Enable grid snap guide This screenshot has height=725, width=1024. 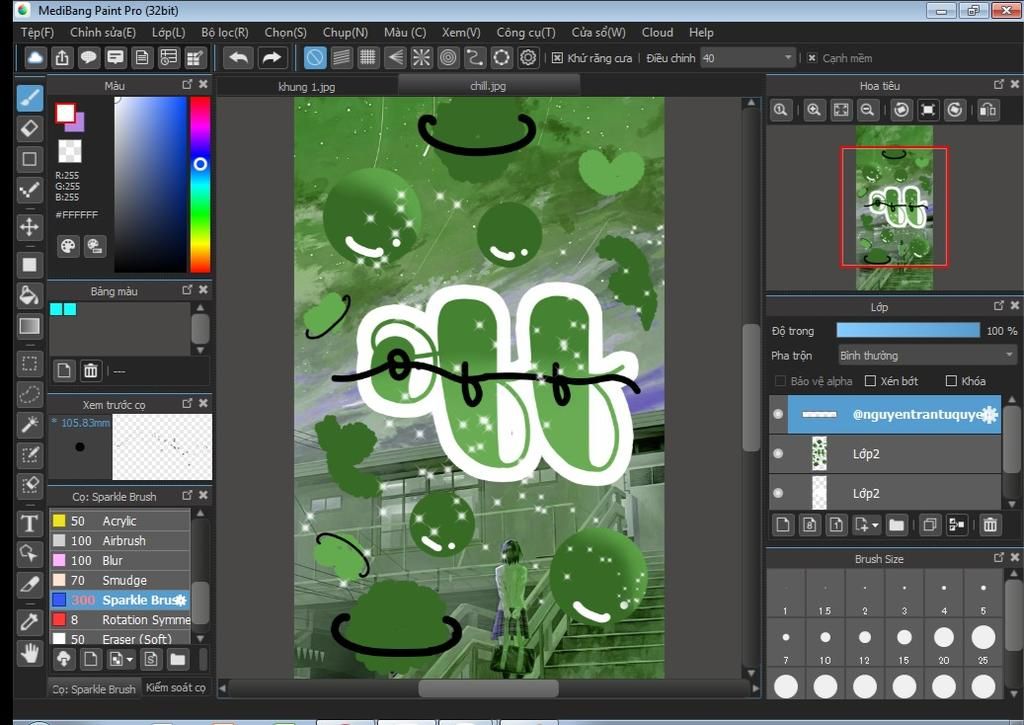(x=368, y=58)
